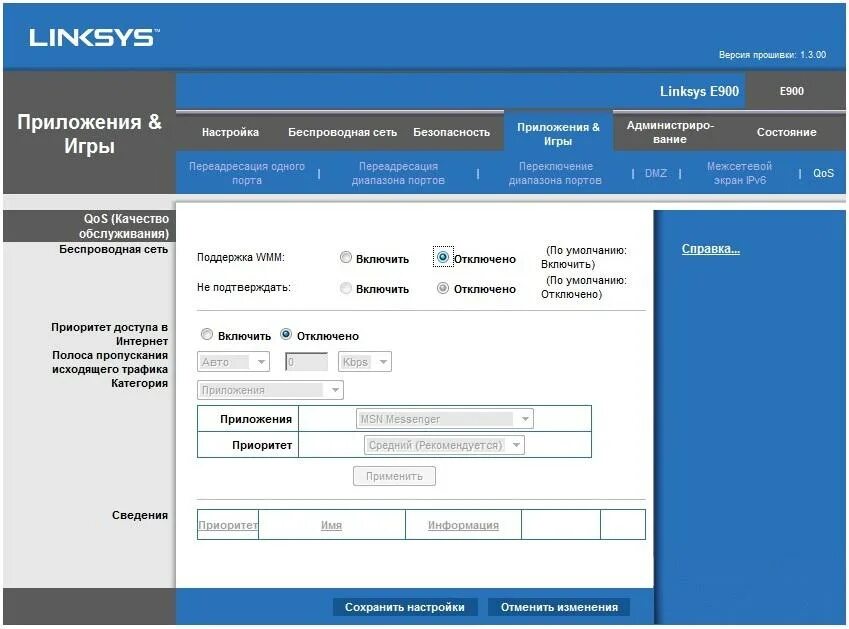Select Отключено for Не подтверждать
Screen dimensions: 849x629
coord(443,288)
